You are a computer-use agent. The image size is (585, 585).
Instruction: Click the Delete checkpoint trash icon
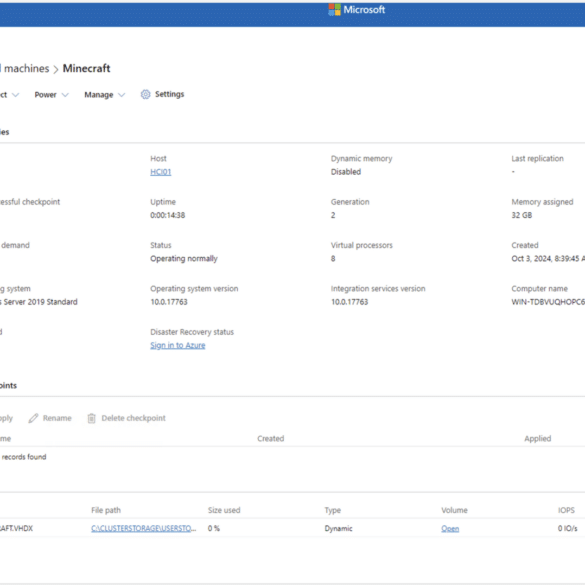coord(91,418)
